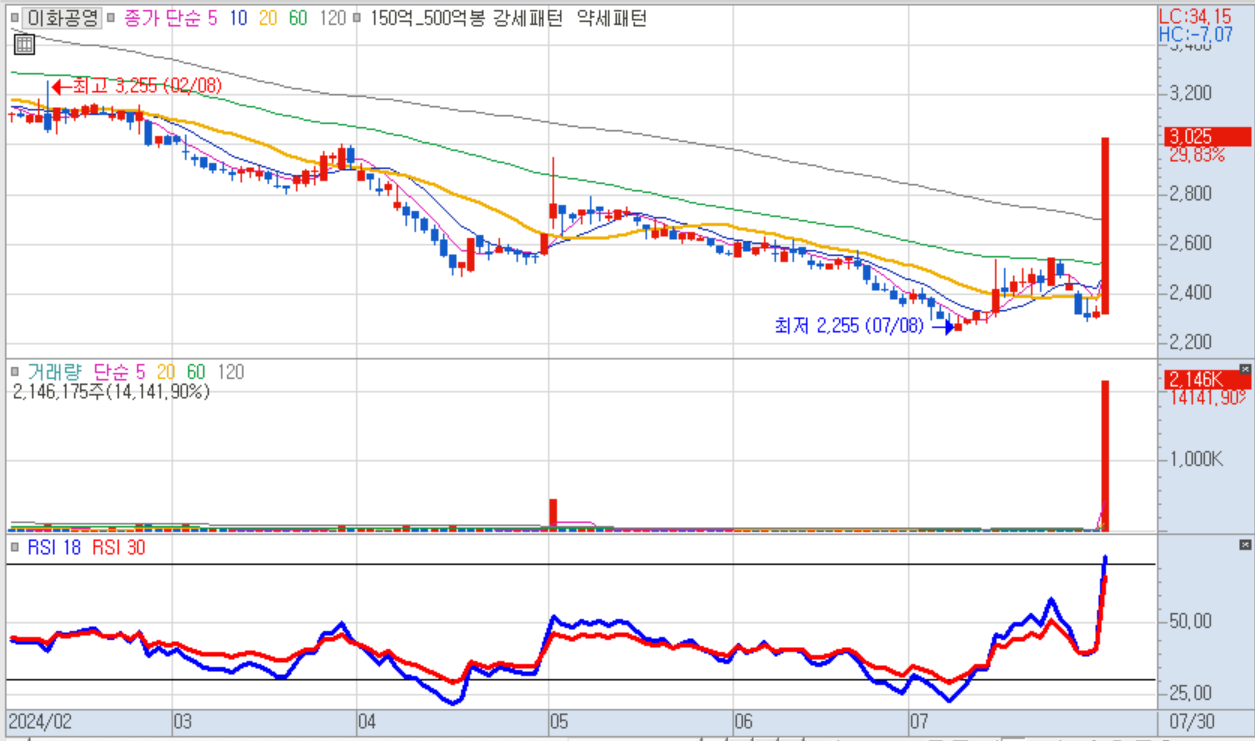Select the price 60-day moving average label
This screenshot has height=741, width=1255.
click(x=298, y=18)
